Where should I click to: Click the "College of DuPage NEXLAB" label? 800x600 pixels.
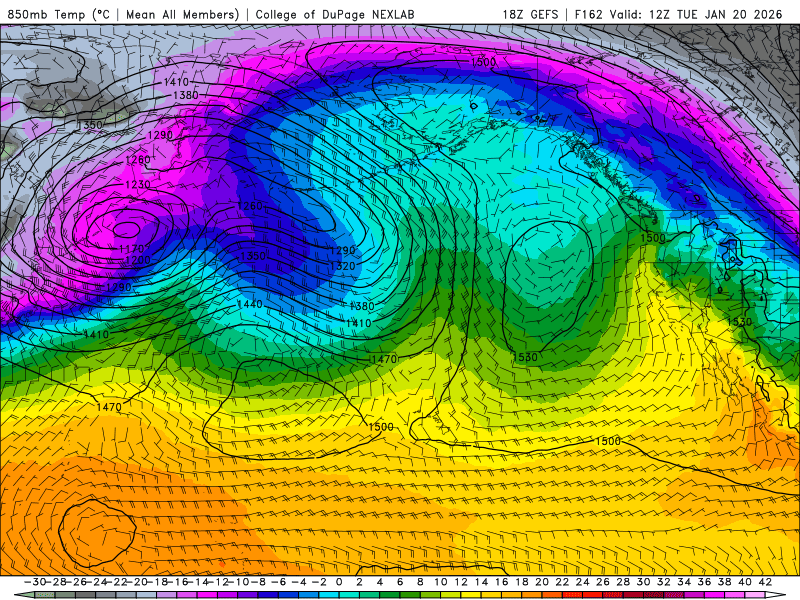coord(335,14)
